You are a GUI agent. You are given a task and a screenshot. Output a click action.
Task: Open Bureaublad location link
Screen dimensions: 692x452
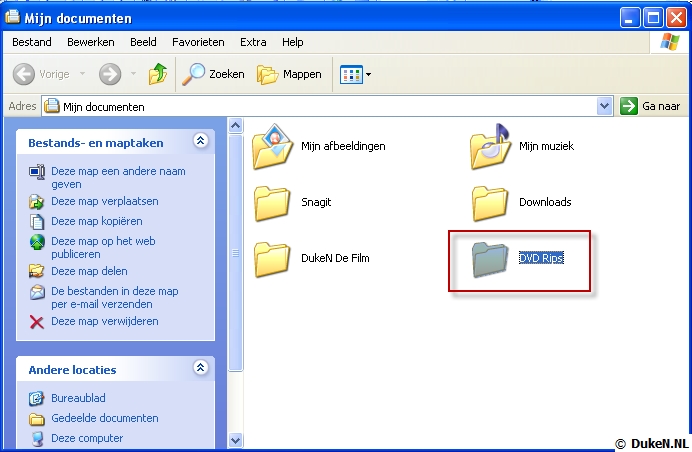point(78,398)
